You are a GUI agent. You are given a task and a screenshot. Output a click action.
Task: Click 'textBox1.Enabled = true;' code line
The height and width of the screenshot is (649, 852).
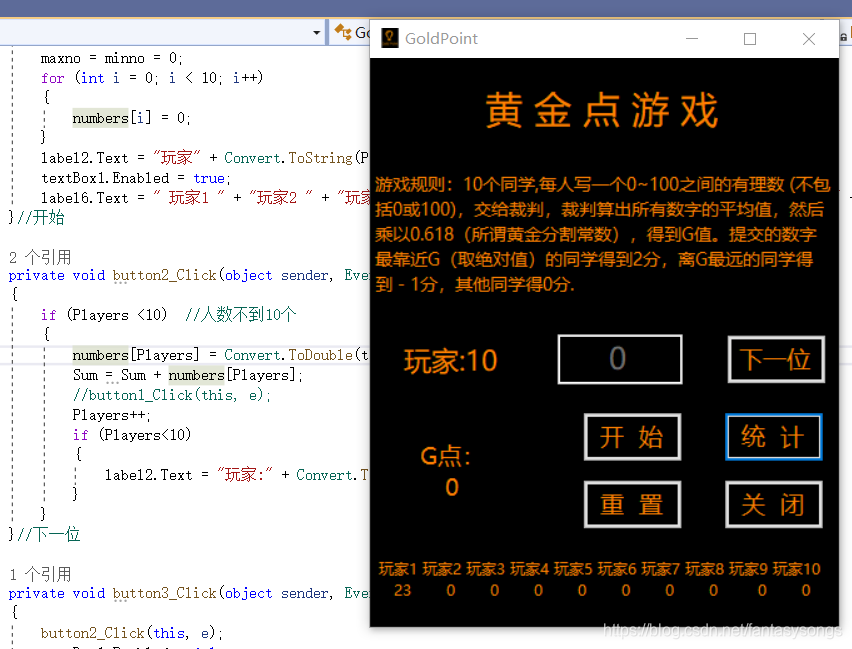pos(136,178)
